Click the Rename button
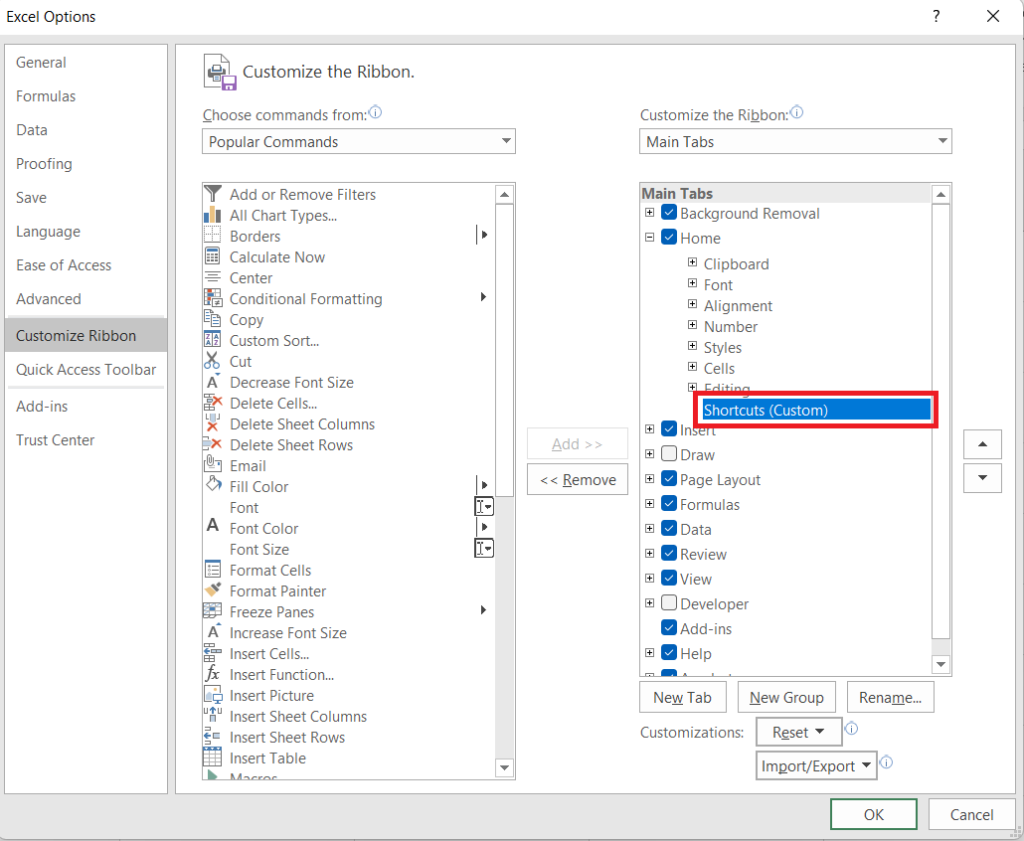 point(890,696)
